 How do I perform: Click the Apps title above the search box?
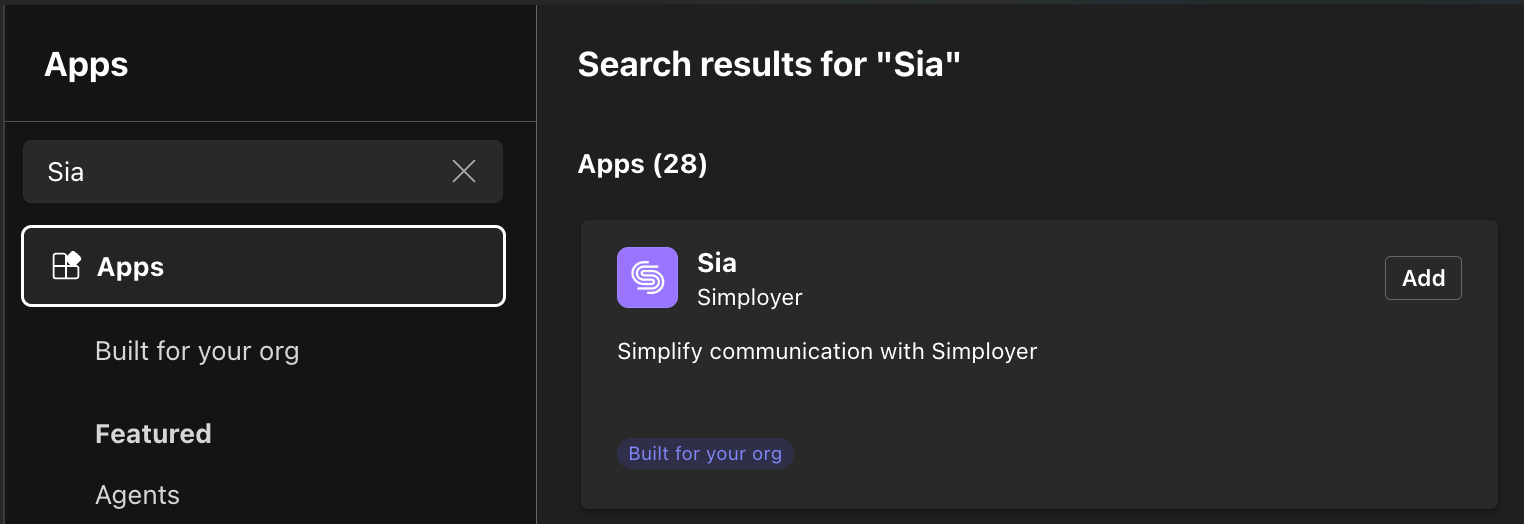(x=86, y=65)
